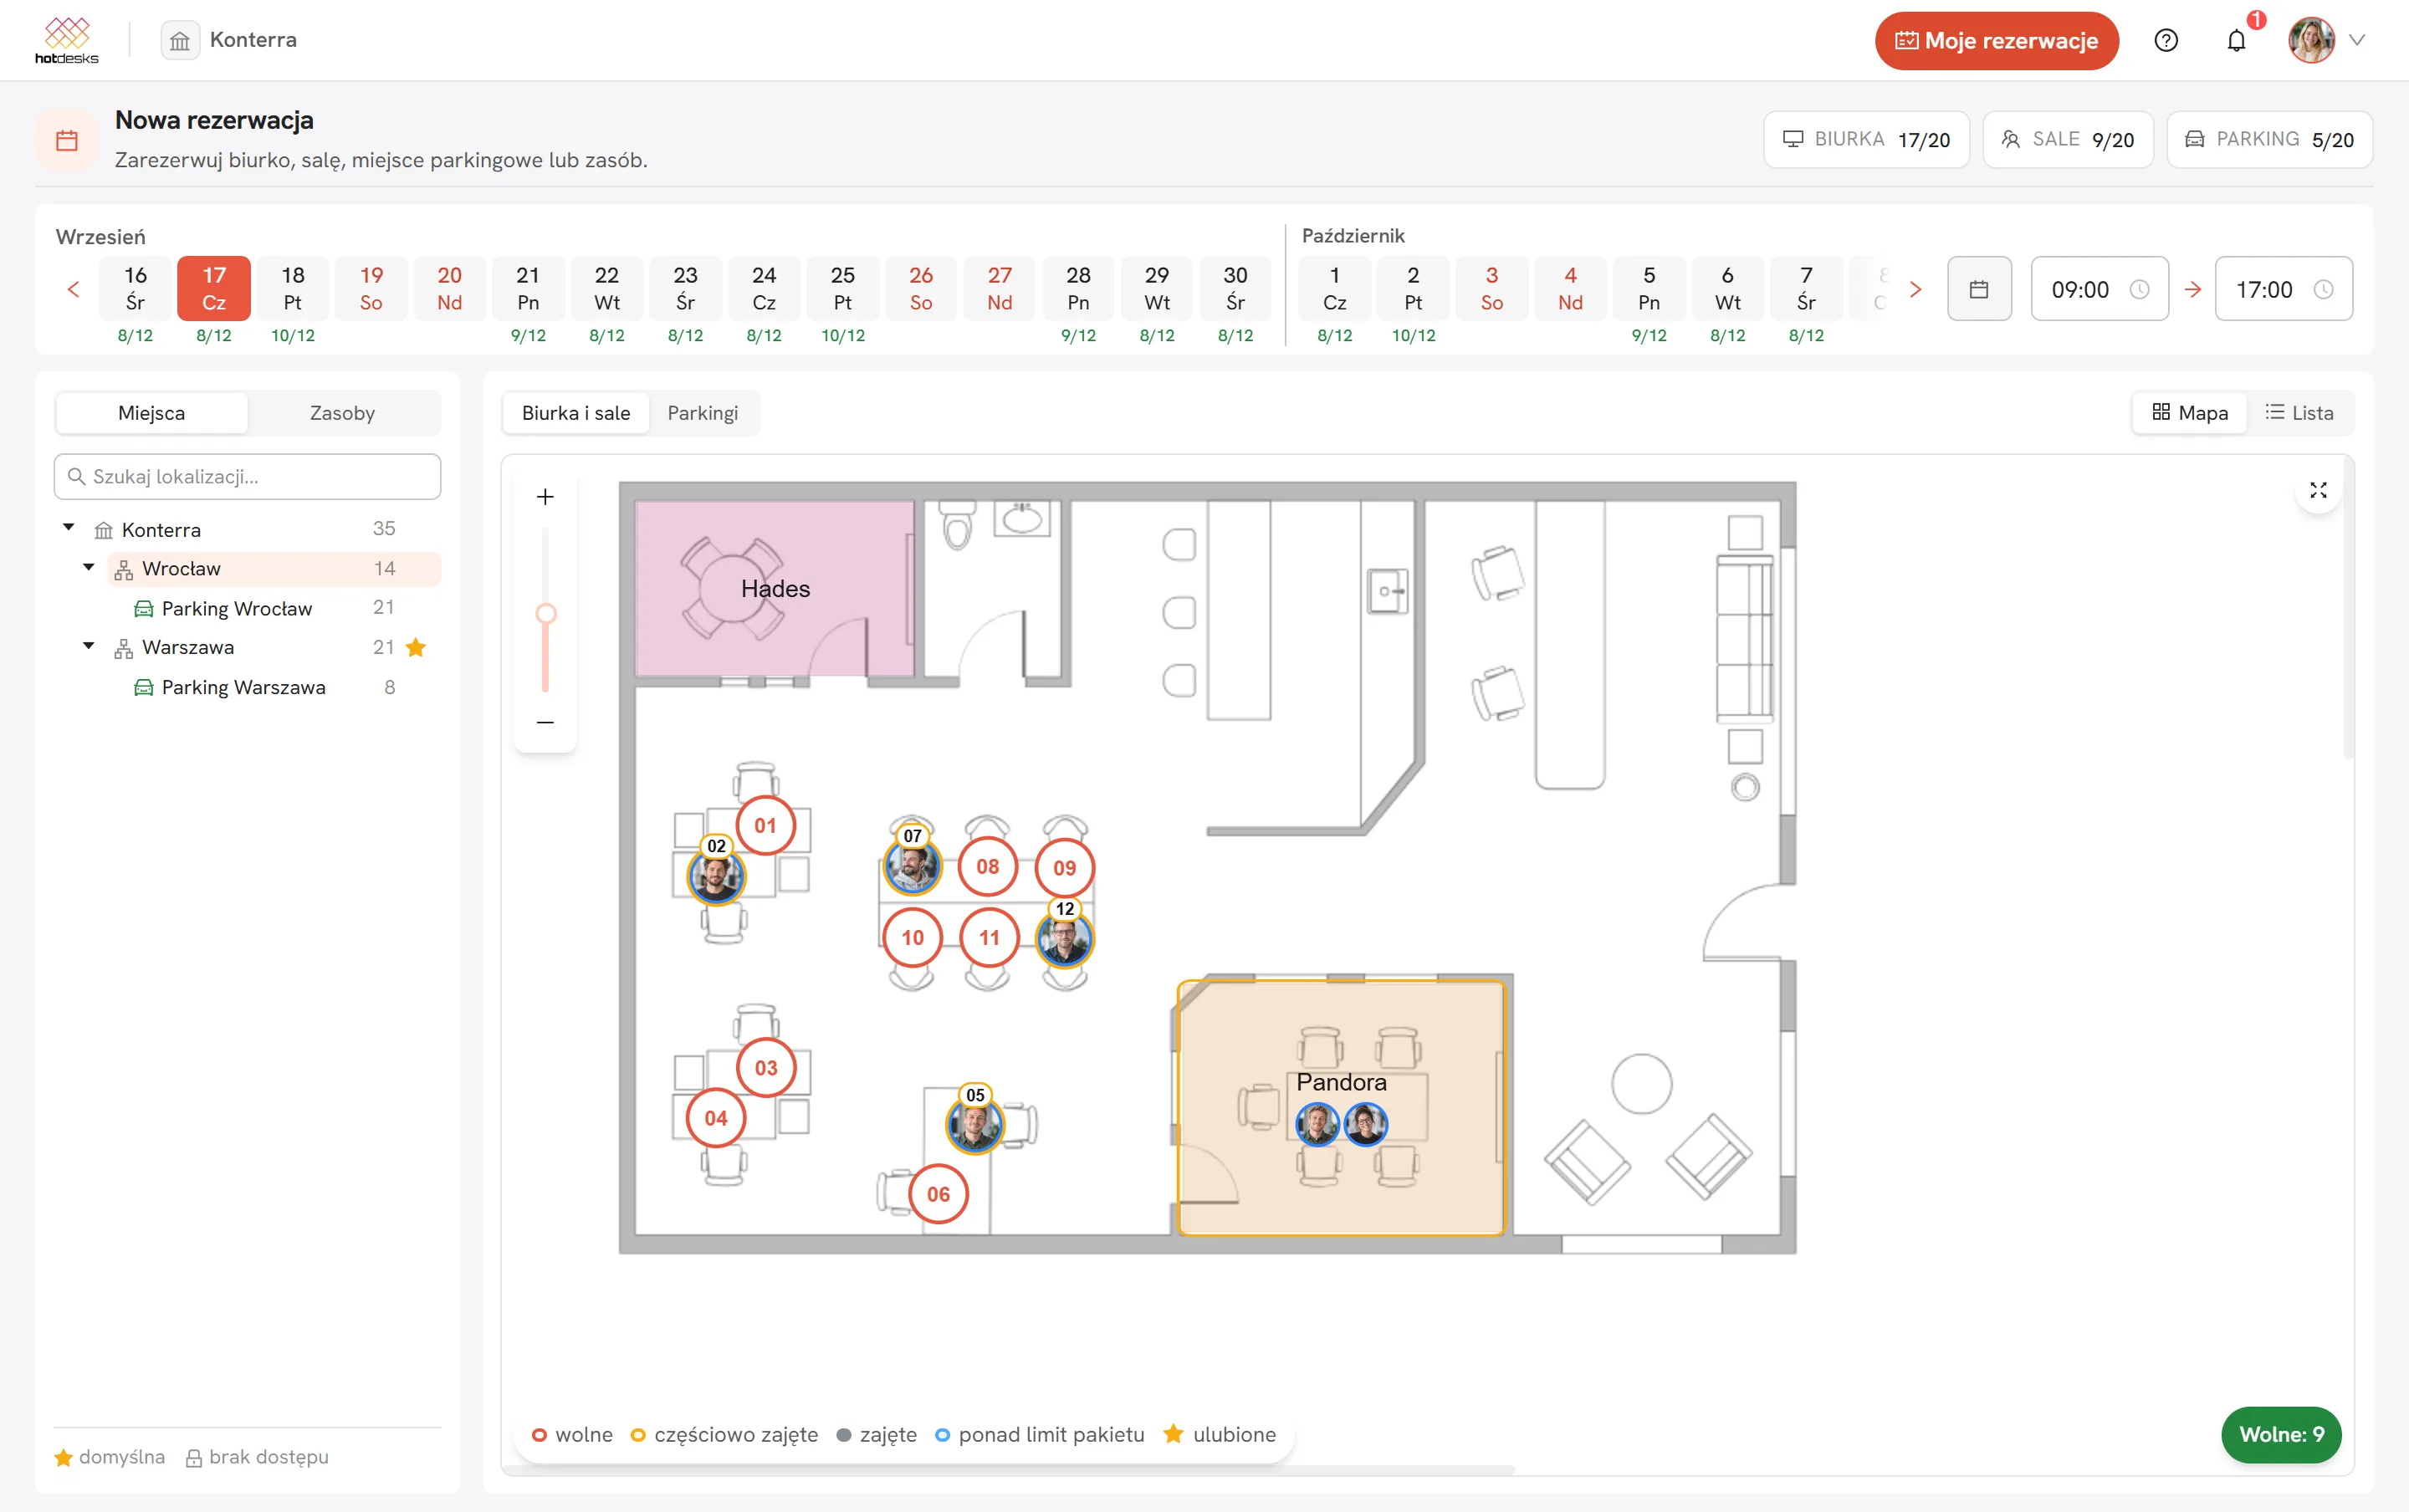Zoom out on the map with minus
Screen dimensions: 2409x1512
pyautogui.click(x=545, y=722)
